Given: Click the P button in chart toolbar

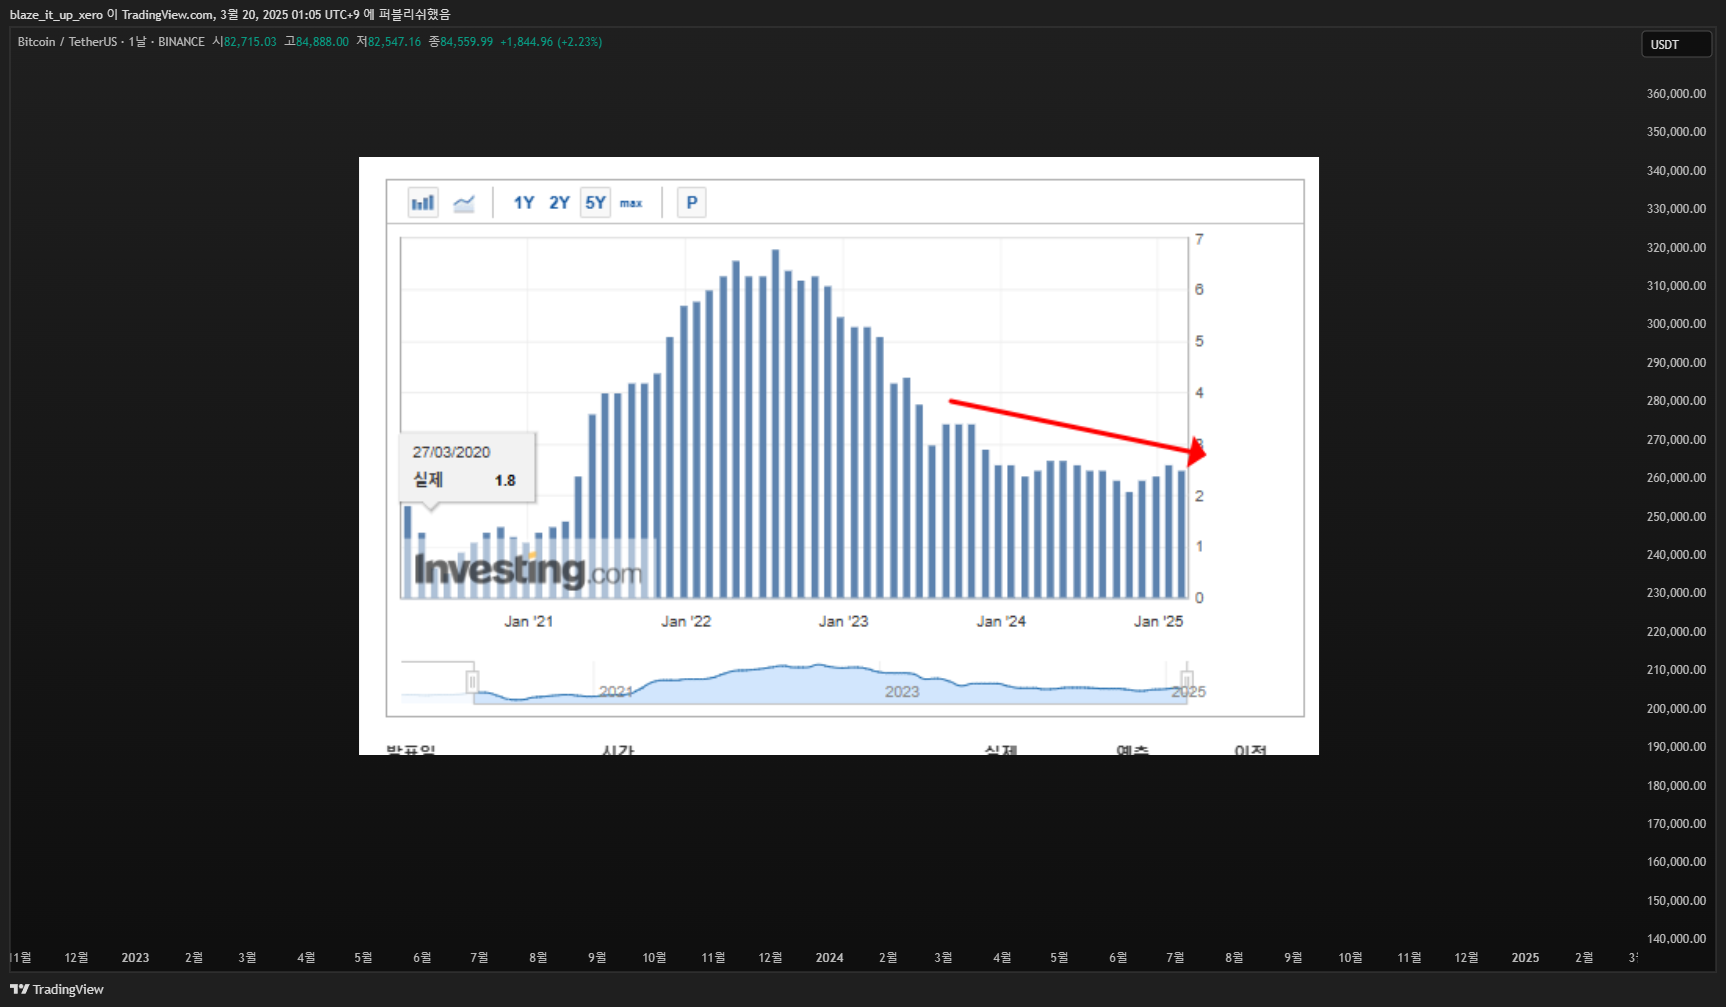Looking at the screenshot, I should coord(691,203).
